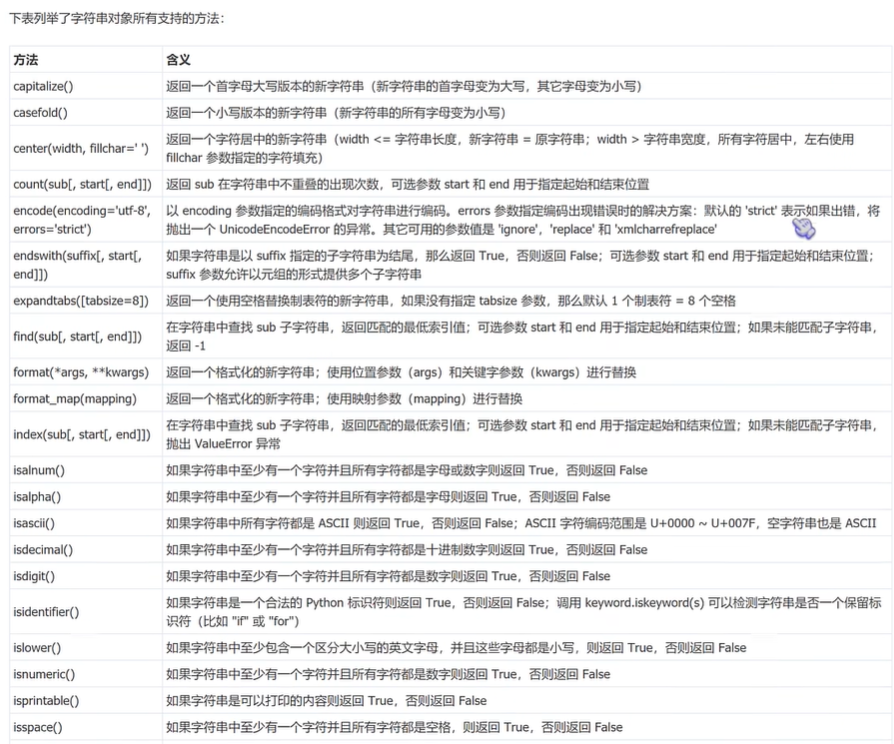The height and width of the screenshot is (744, 894).
Task: Select the isalnum() method name
Action: [39, 471]
